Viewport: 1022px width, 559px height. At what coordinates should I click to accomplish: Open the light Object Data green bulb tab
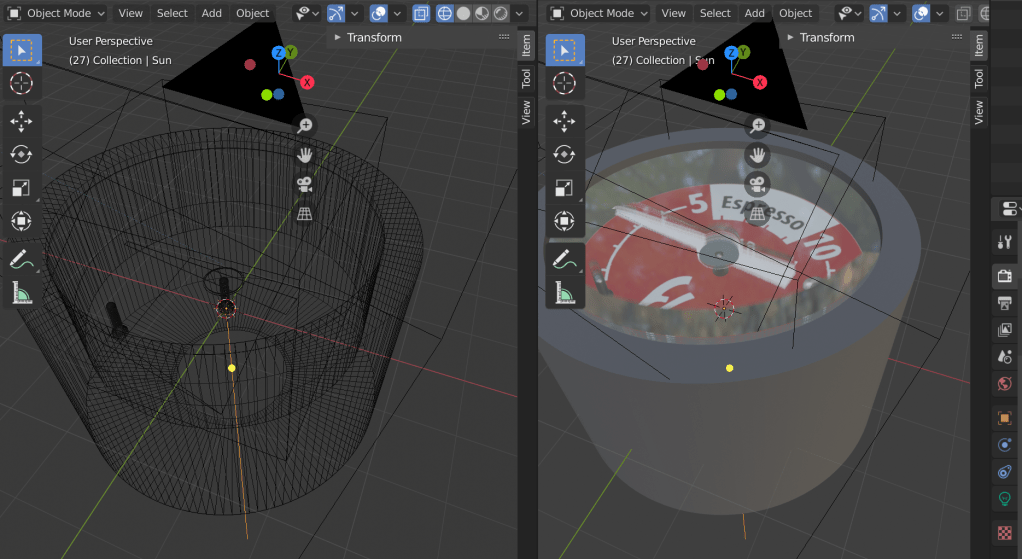click(1004, 499)
